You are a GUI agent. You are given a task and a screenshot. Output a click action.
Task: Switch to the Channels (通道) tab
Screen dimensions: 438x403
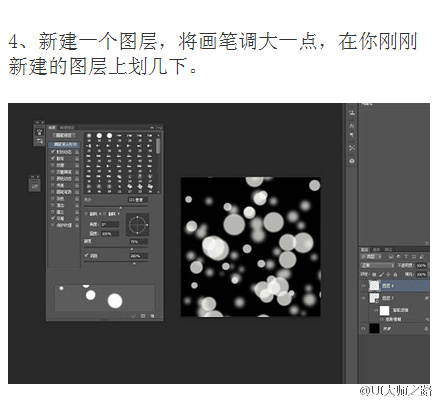click(x=376, y=249)
